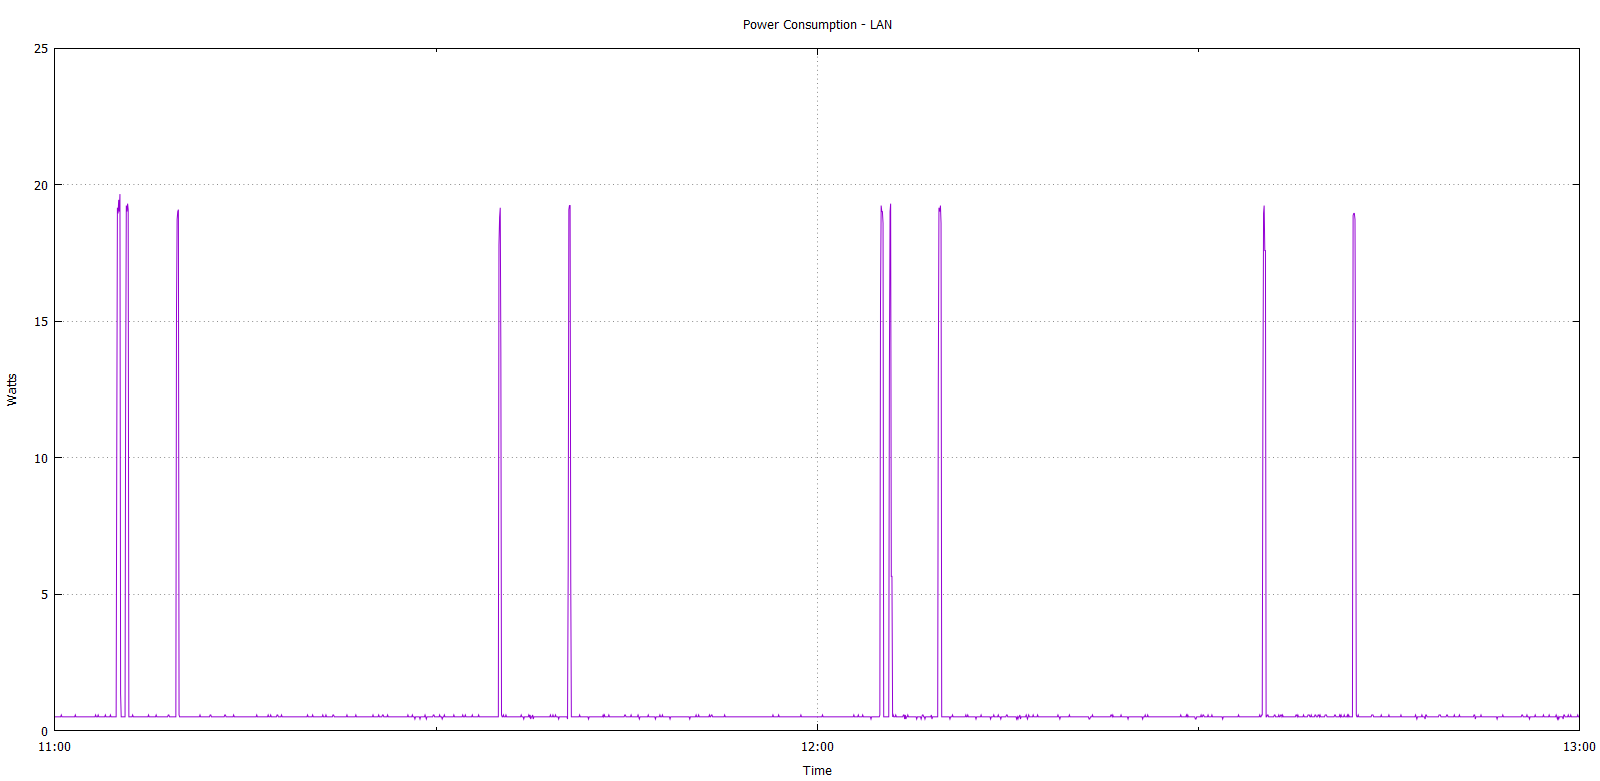Click the 15 value on y-axis

41,322
